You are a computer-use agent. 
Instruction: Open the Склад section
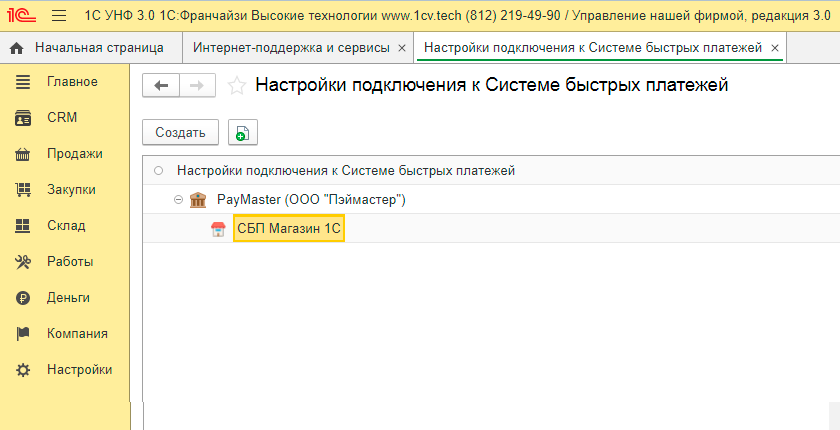tap(66, 225)
